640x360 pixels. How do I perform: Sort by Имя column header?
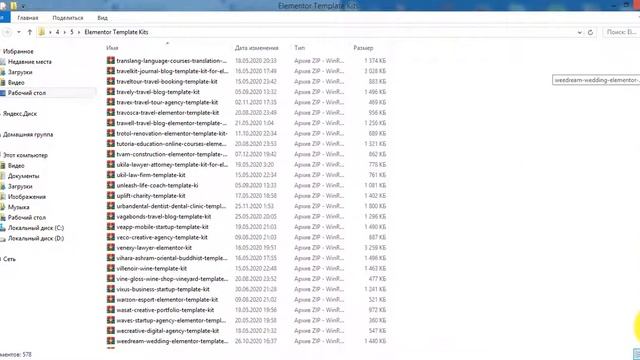[112, 48]
